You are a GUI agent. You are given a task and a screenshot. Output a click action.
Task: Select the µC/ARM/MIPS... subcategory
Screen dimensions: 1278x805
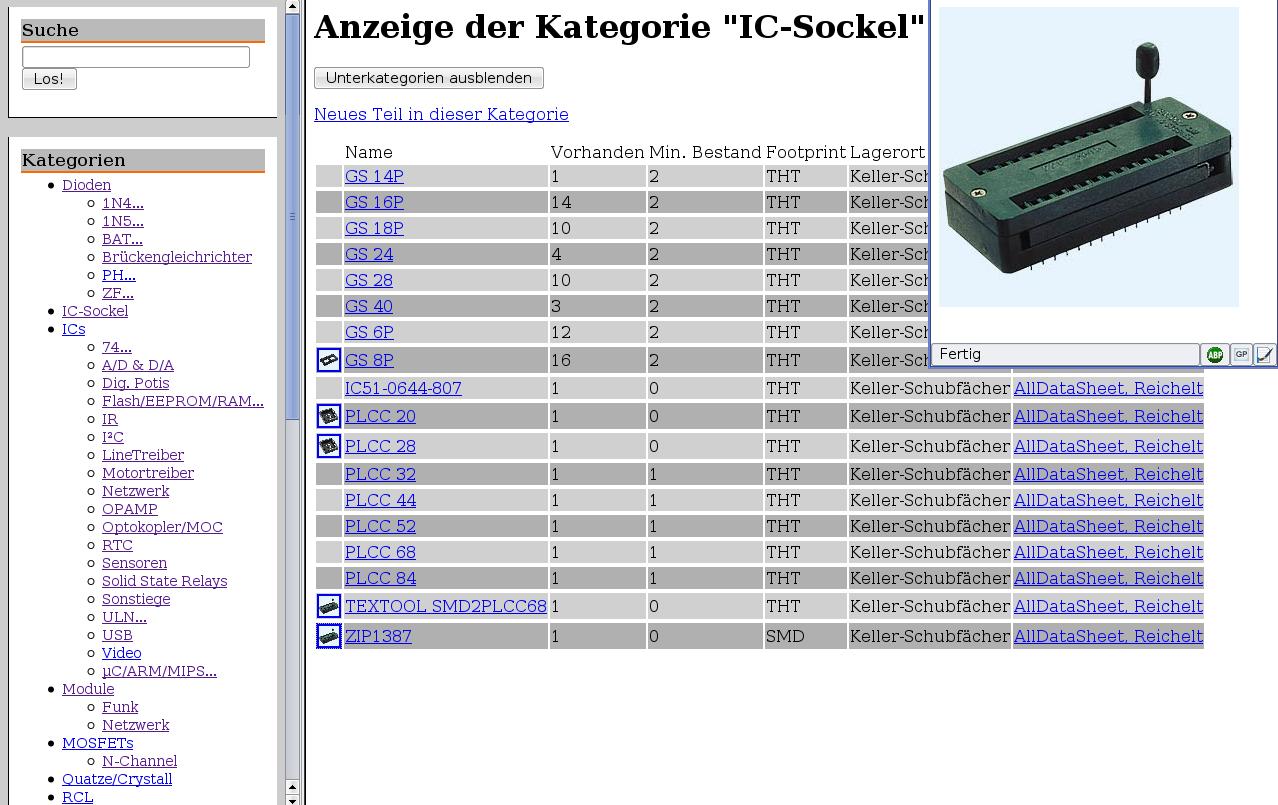pyautogui.click(x=159, y=671)
